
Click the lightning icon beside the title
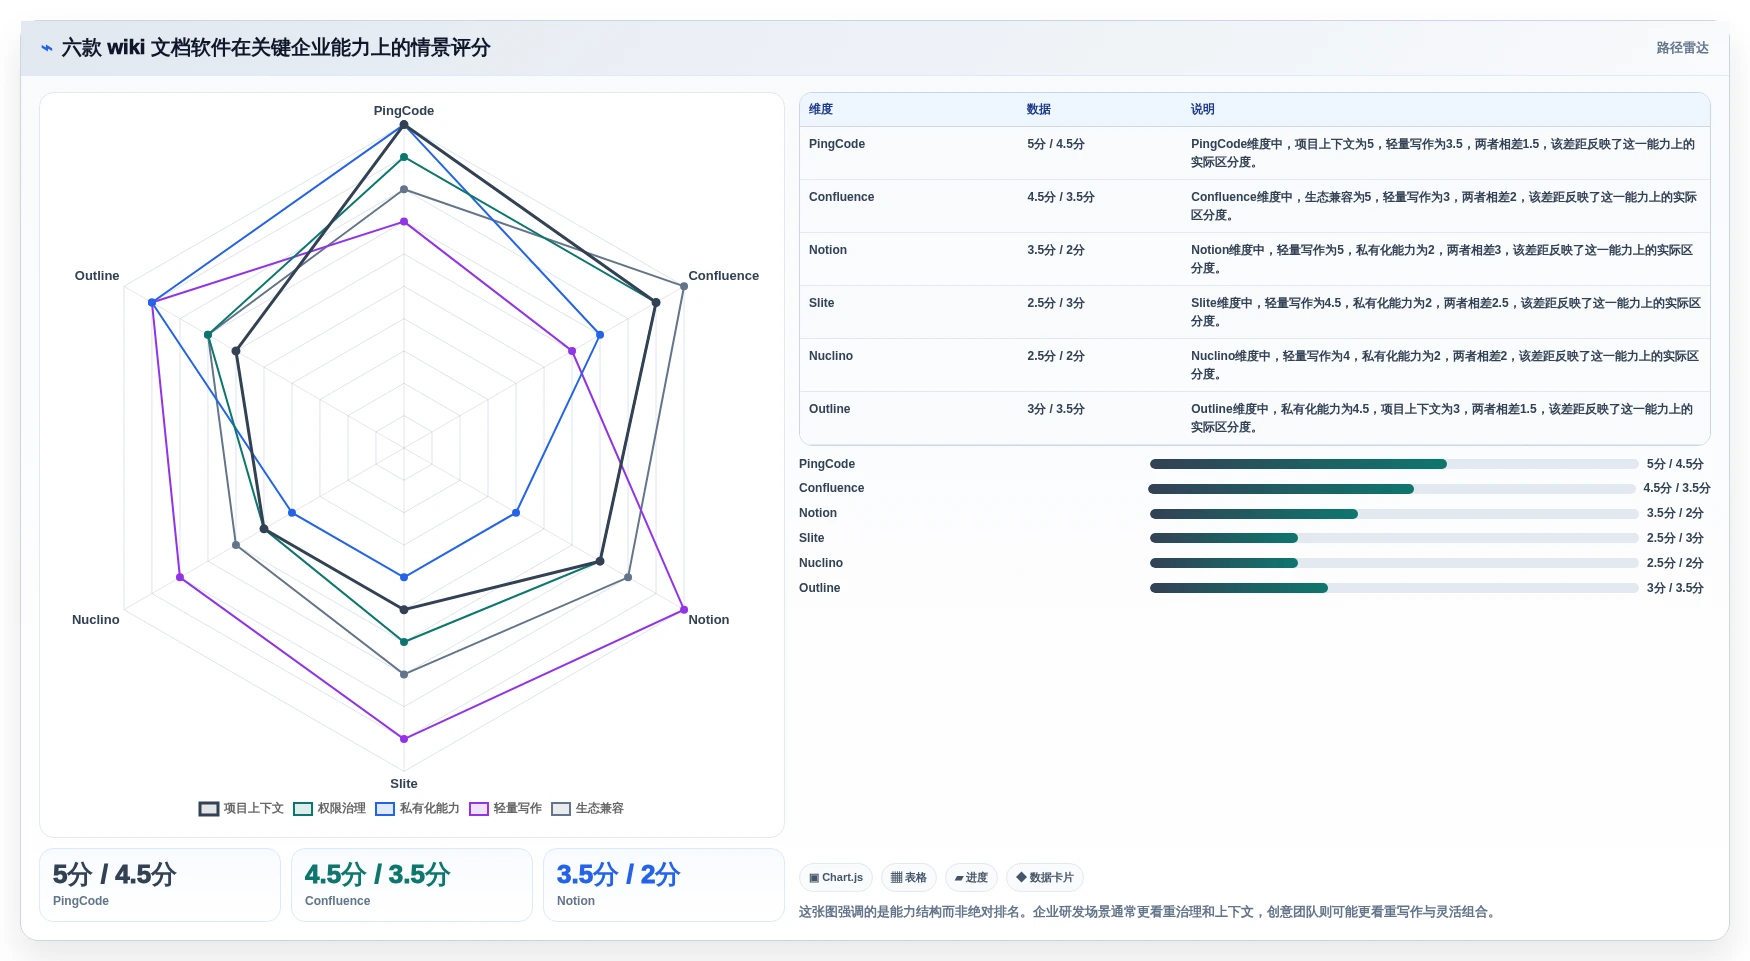(47, 48)
